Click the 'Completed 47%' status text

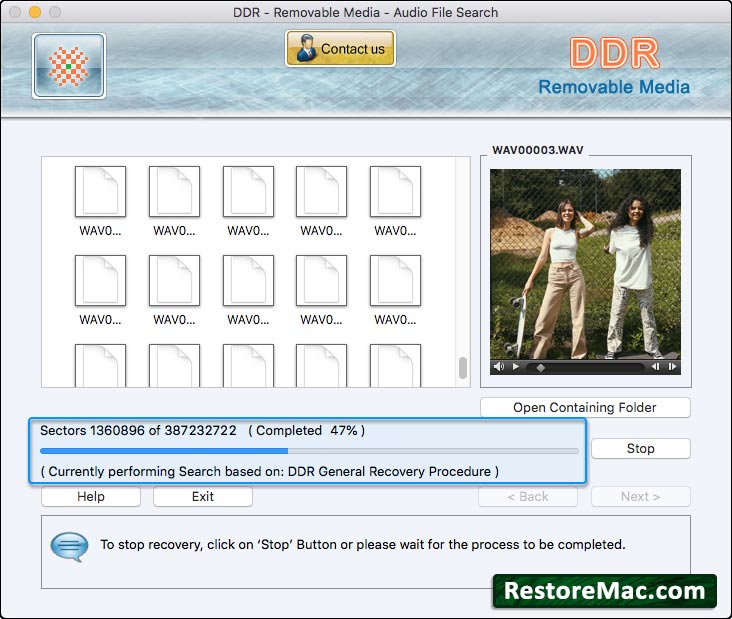307,430
